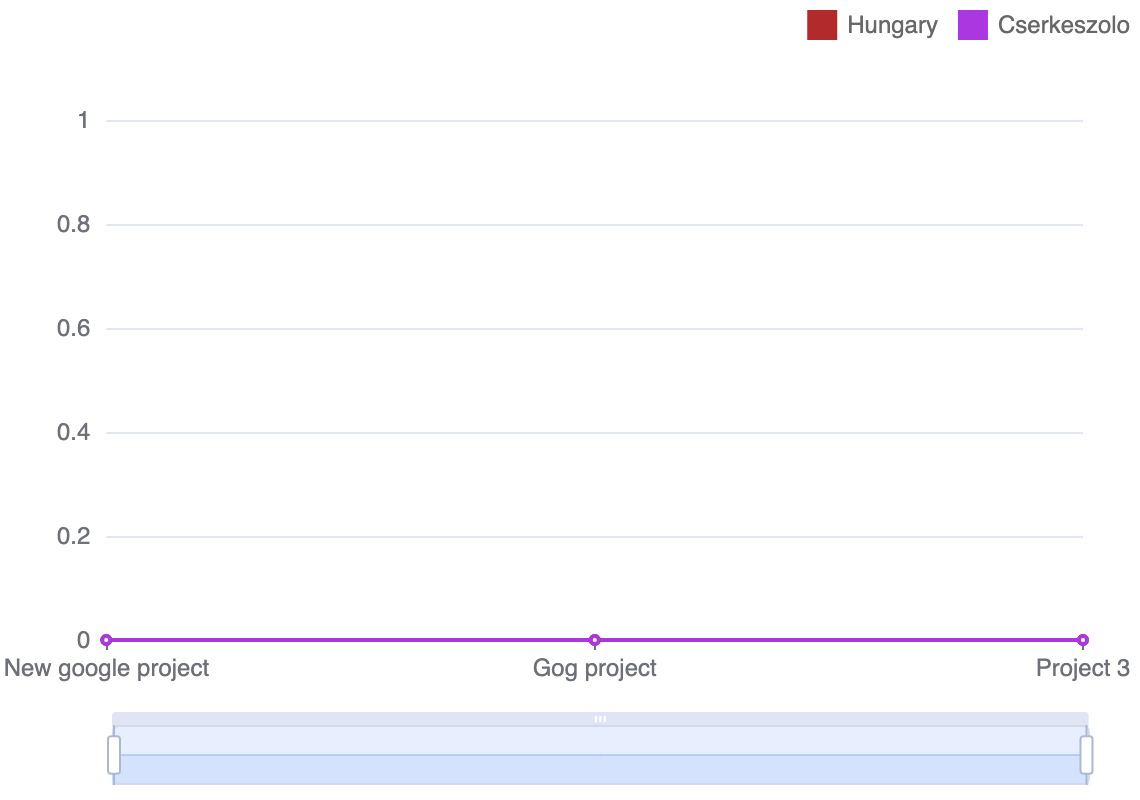This screenshot has width=1140, height=800.
Task: Click the y-axis label 0.4
Action: (74, 433)
